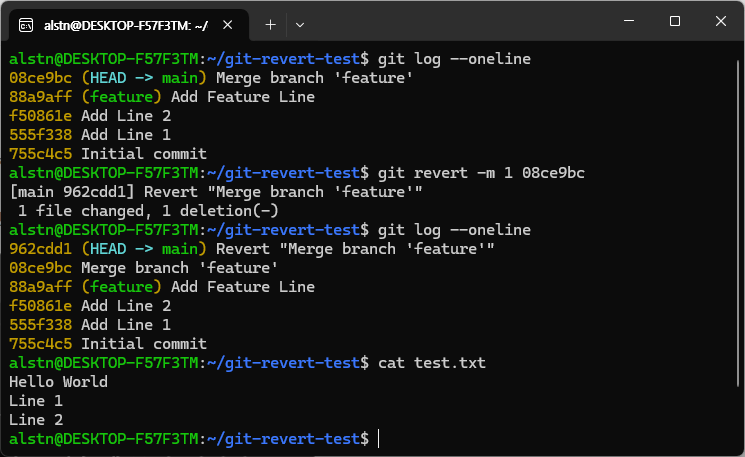Expand the new tab profile dropdown

coord(300,25)
